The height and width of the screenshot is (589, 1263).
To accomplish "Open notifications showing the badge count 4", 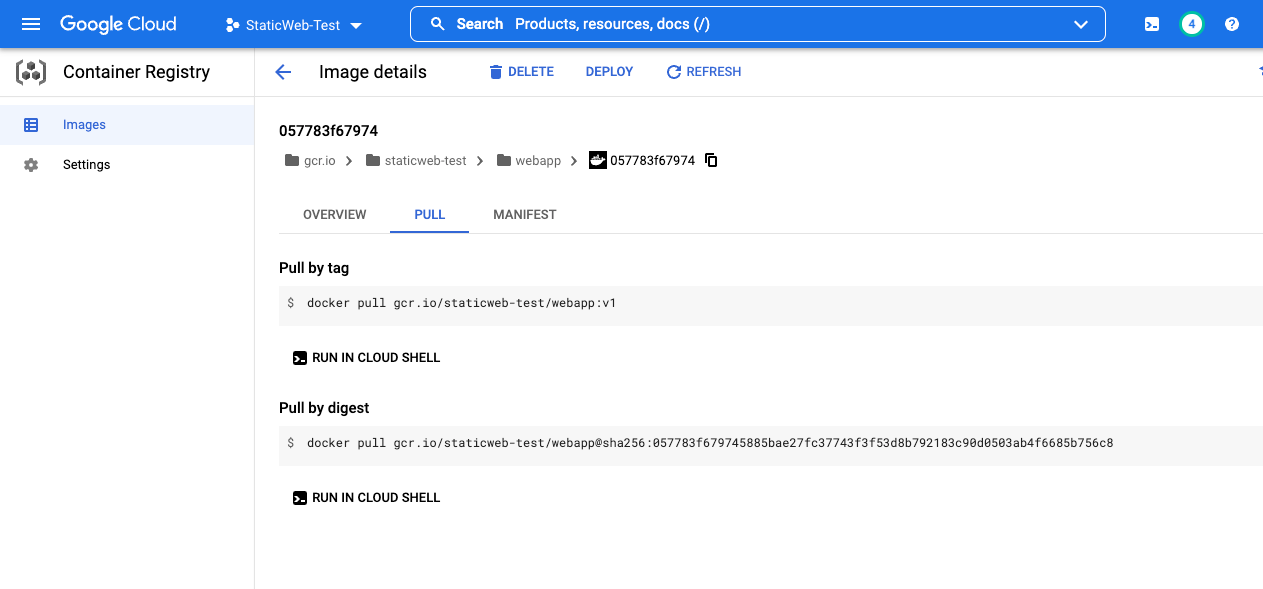I will 1191,23.
